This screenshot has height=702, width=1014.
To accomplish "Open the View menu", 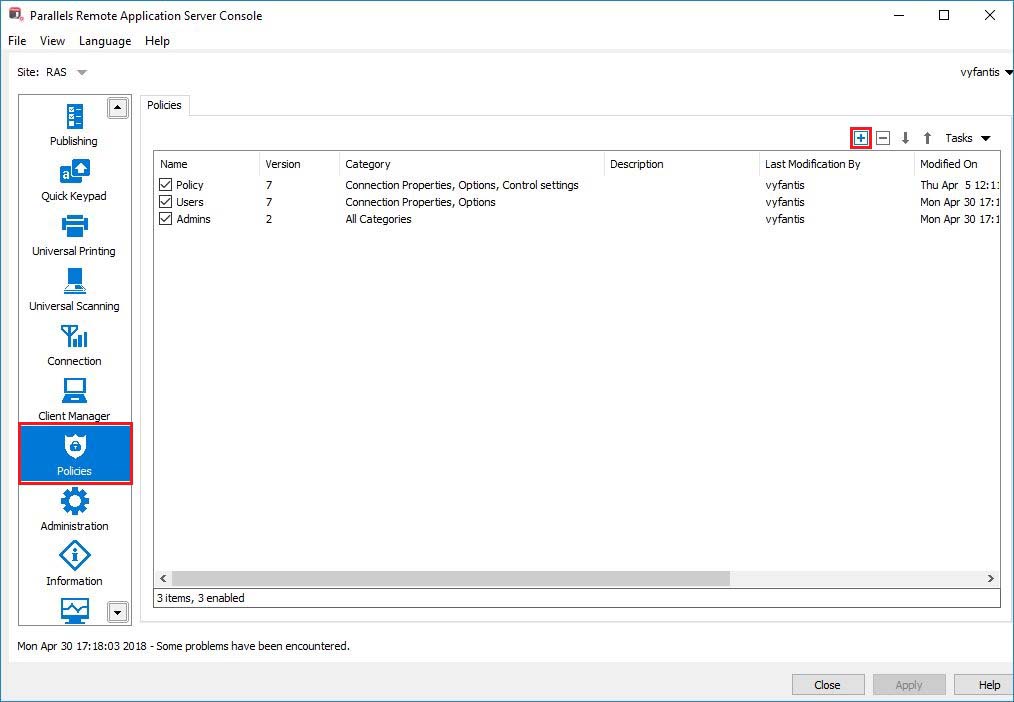I will coord(52,41).
